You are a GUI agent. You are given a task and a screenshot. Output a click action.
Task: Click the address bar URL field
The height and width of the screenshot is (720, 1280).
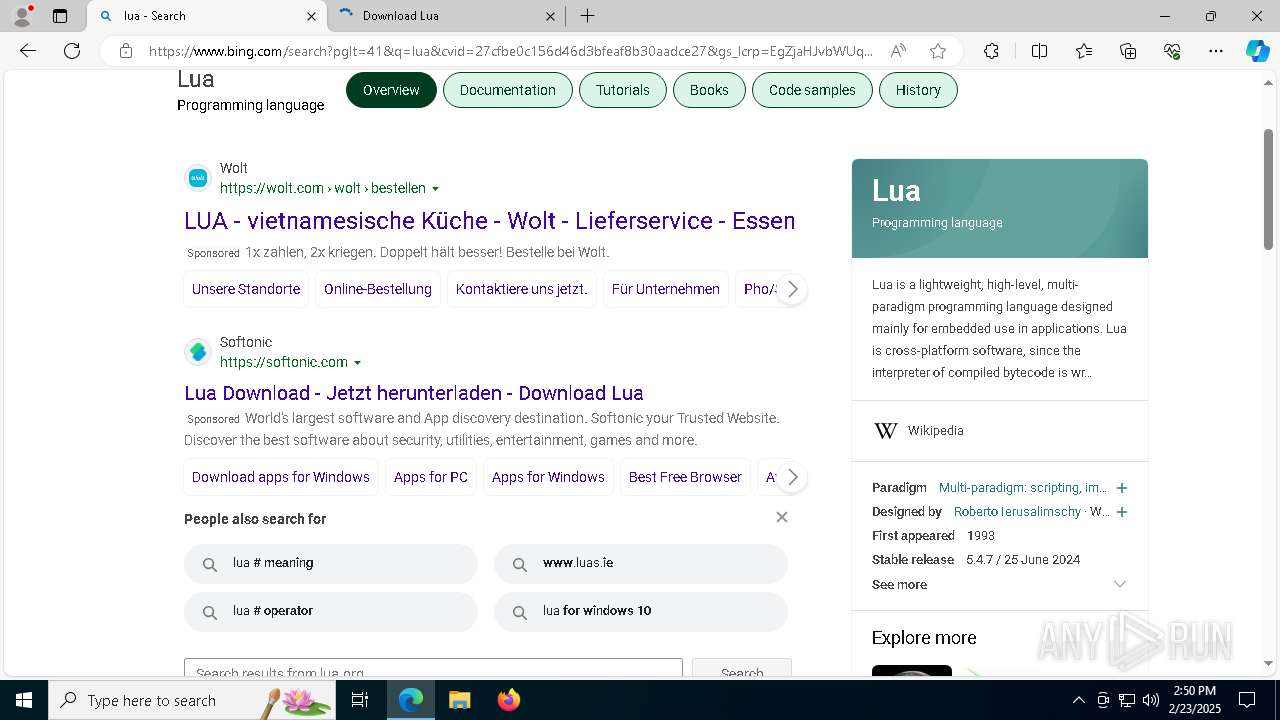point(510,51)
